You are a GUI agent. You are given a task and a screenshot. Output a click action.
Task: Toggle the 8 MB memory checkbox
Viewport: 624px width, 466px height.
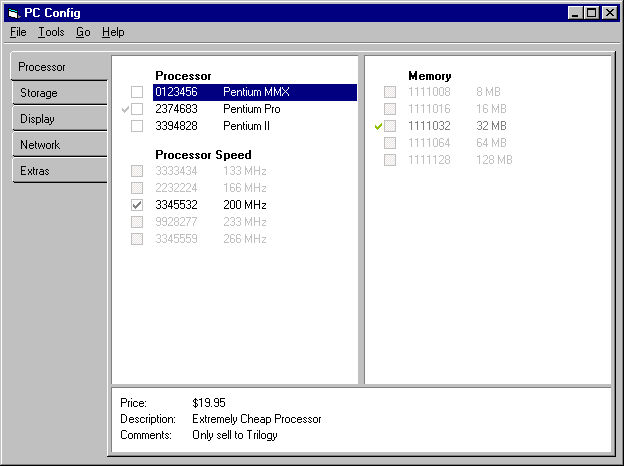coord(390,92)
